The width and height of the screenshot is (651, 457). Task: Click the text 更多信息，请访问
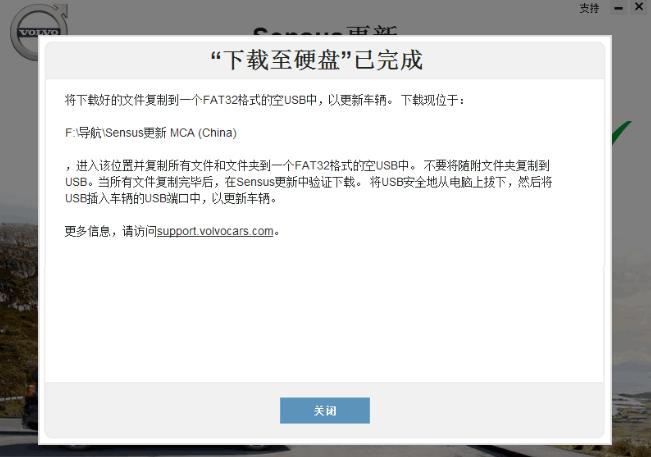coord(110,231)
